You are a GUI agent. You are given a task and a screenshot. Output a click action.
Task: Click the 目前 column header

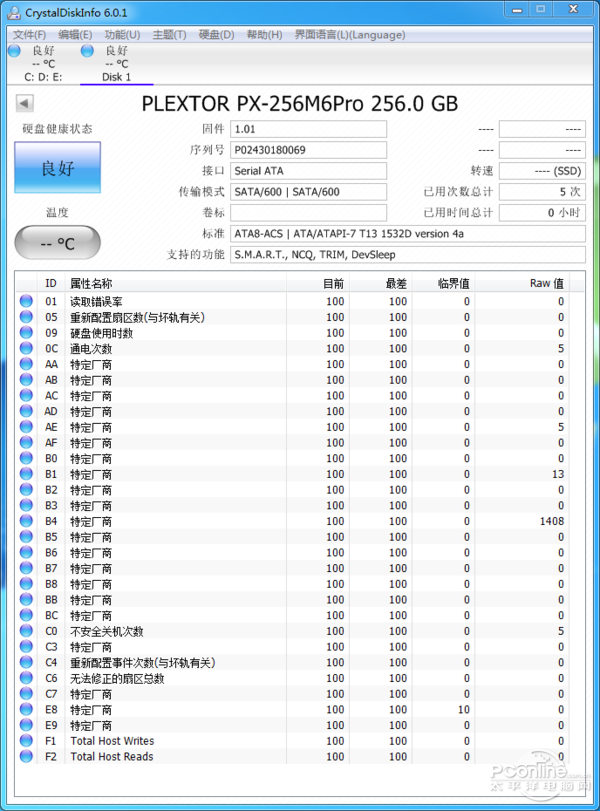(318, 283)
